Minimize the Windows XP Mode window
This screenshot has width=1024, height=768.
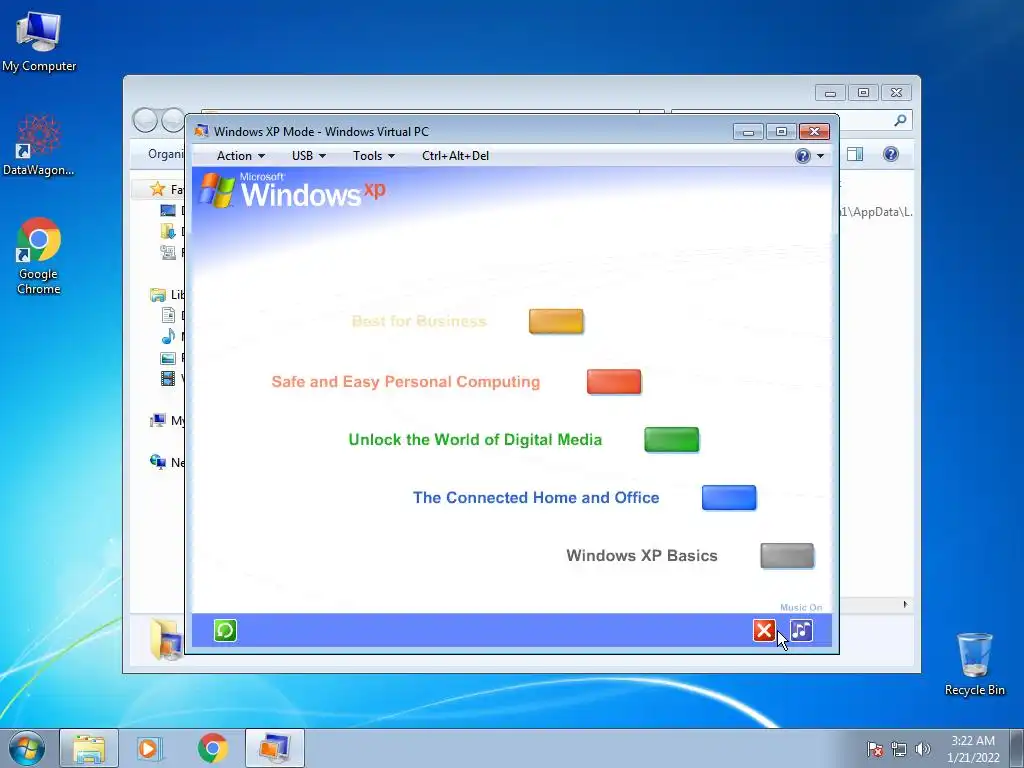click(x=748, y=132)
